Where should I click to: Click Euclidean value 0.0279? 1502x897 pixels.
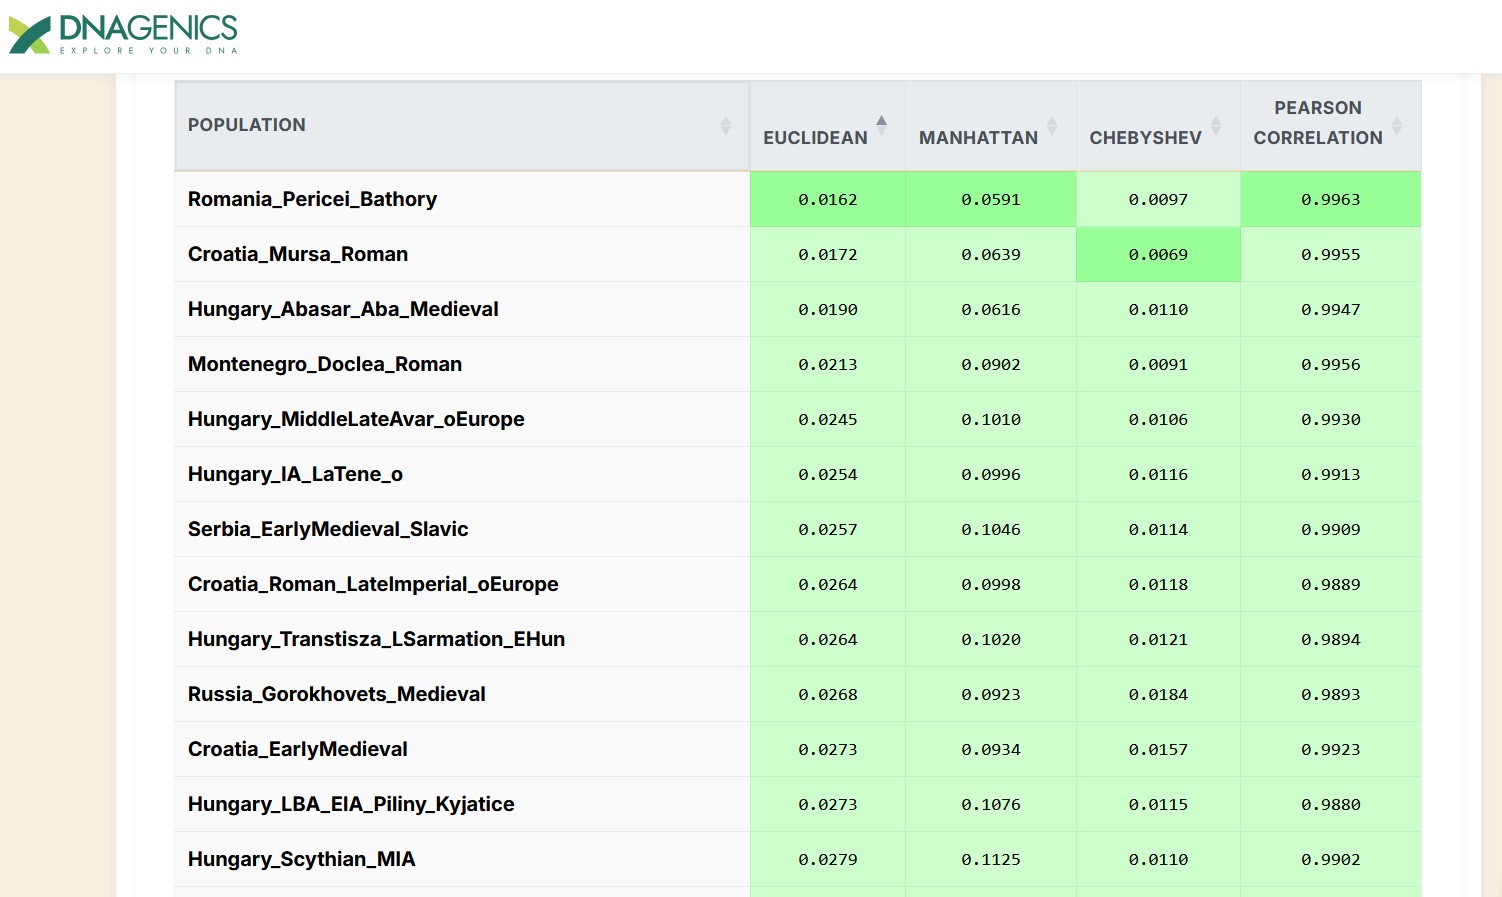tap(828, 860)
